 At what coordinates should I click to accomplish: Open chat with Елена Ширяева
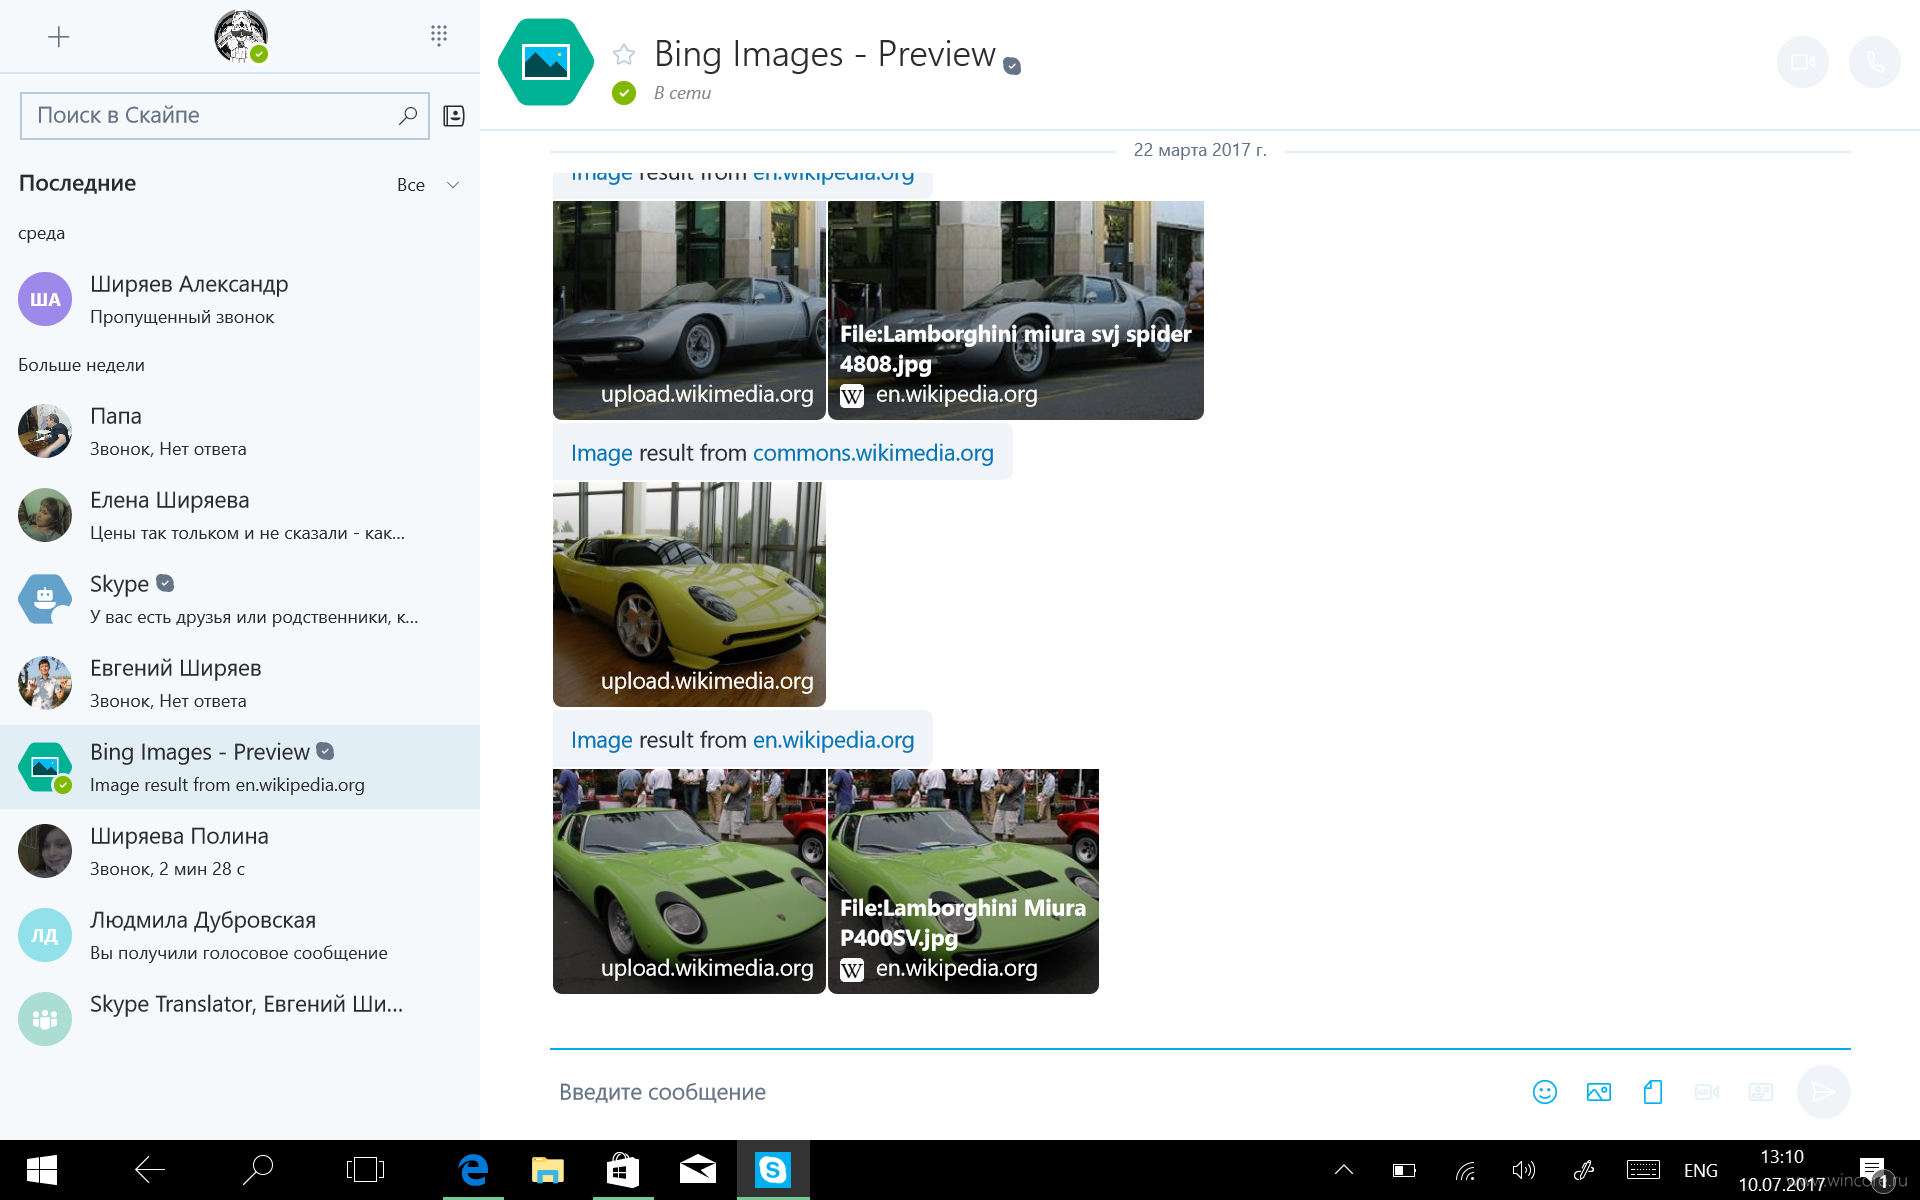click(x=240, y=515)
